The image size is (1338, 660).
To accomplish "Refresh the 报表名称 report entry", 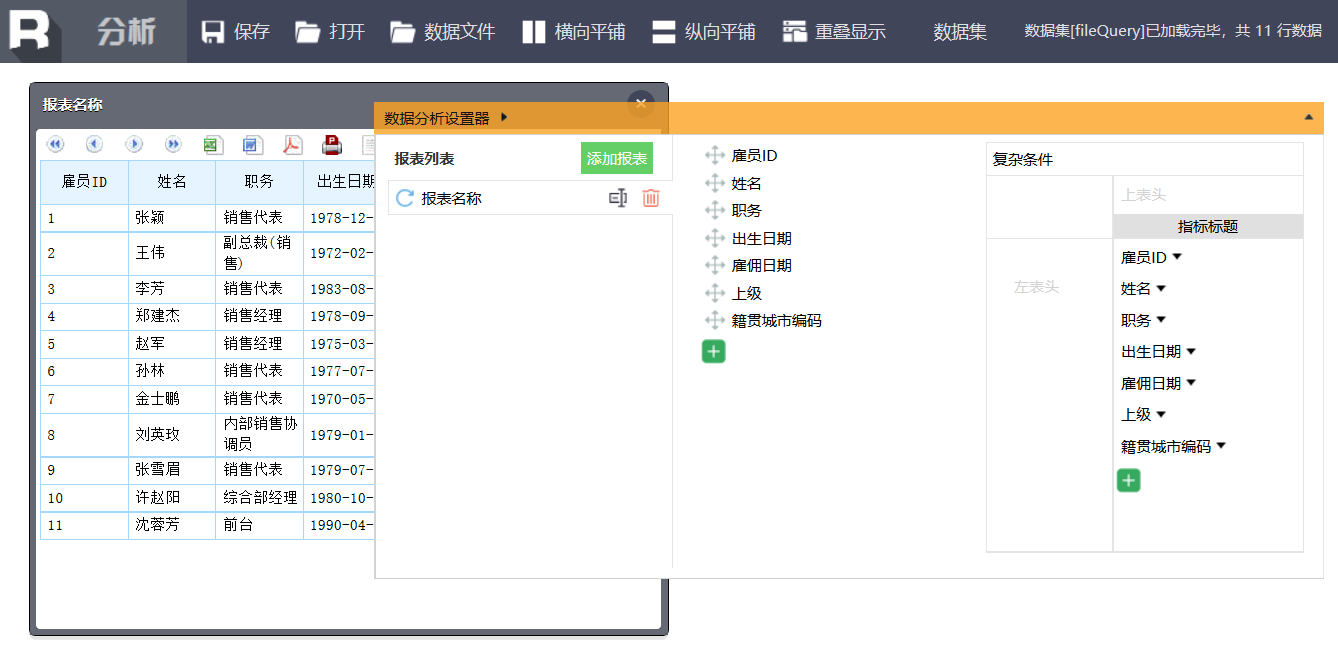I will (x=404, y=198).
